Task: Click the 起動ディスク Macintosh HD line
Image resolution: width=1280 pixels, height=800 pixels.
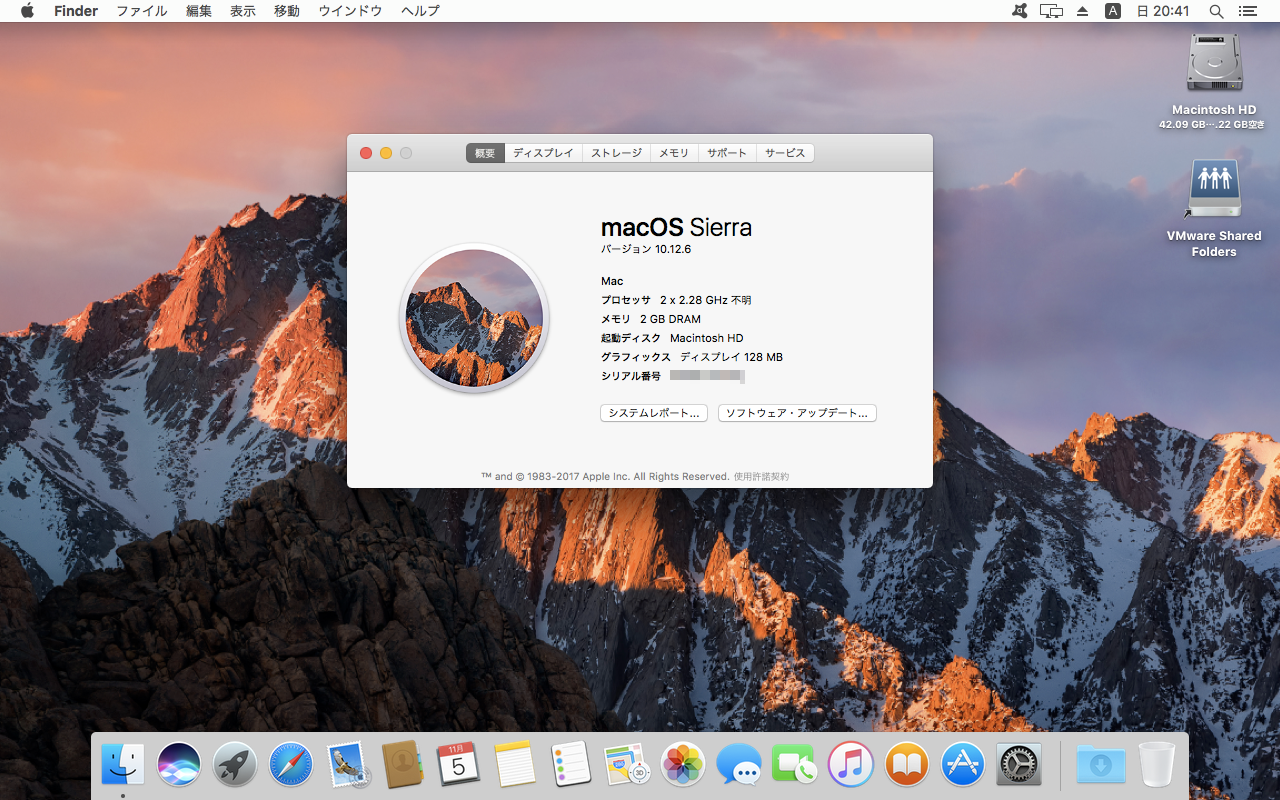Action: point(672,338)
